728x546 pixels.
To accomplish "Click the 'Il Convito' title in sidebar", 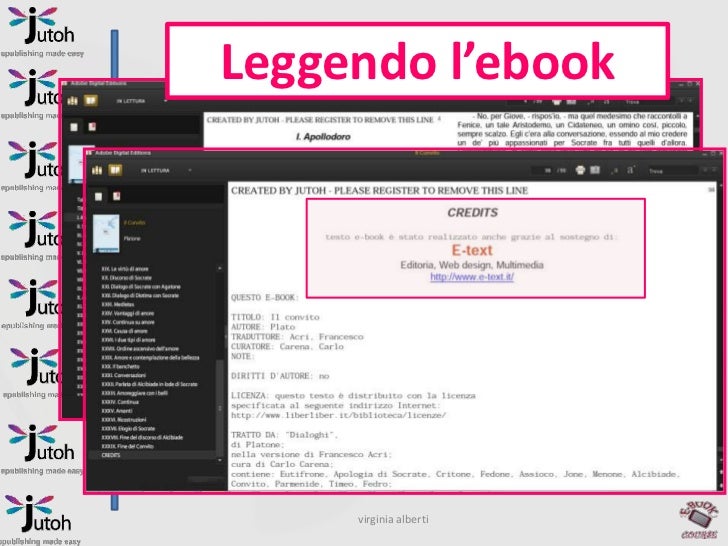I will coord(135,222).
